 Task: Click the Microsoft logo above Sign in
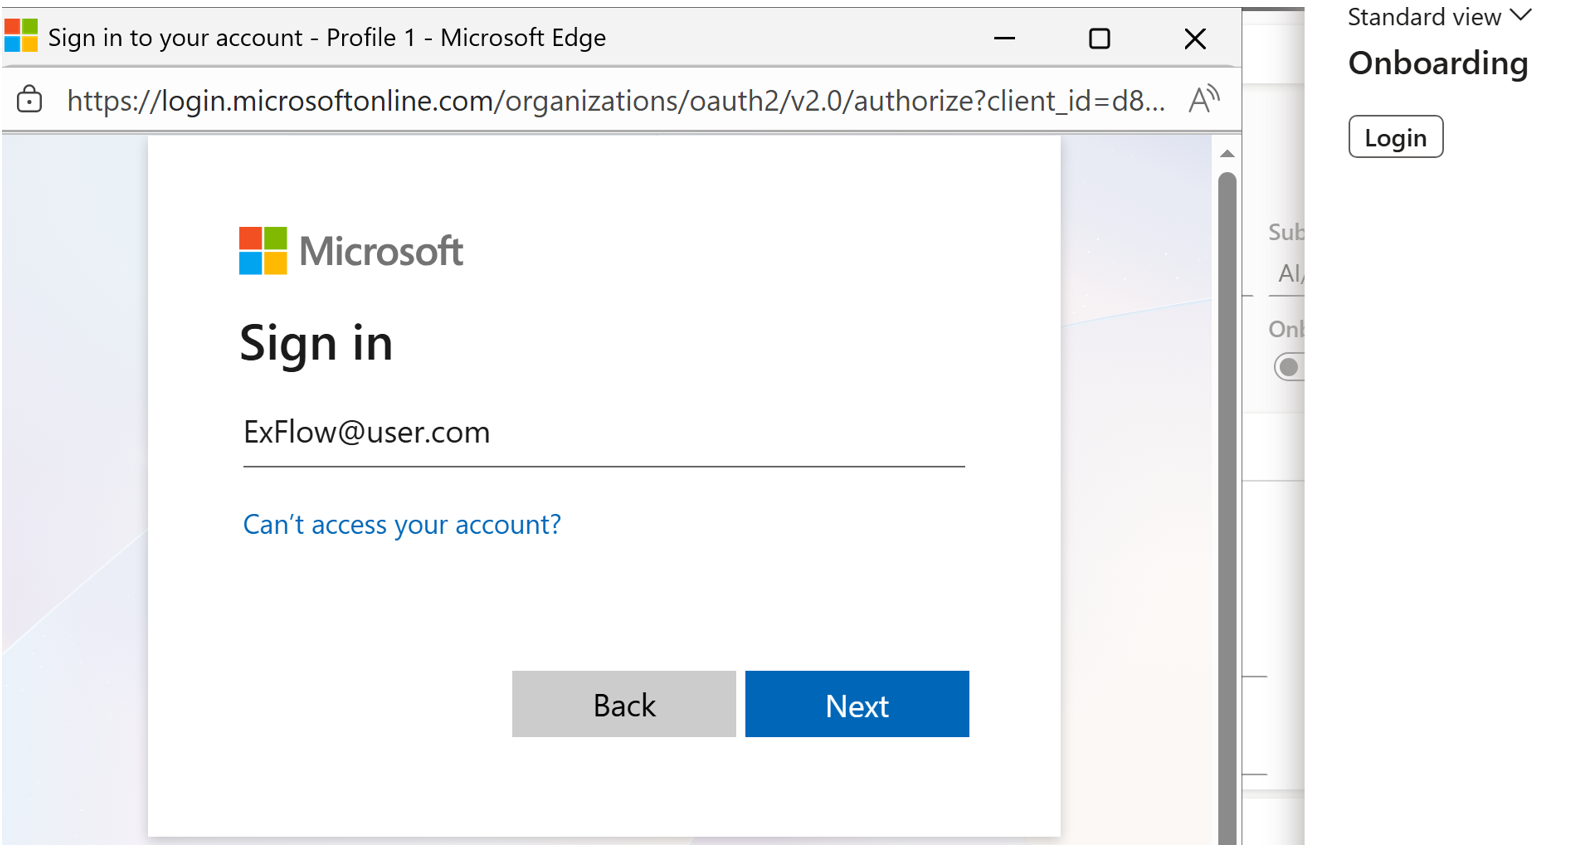click(351, 251)
